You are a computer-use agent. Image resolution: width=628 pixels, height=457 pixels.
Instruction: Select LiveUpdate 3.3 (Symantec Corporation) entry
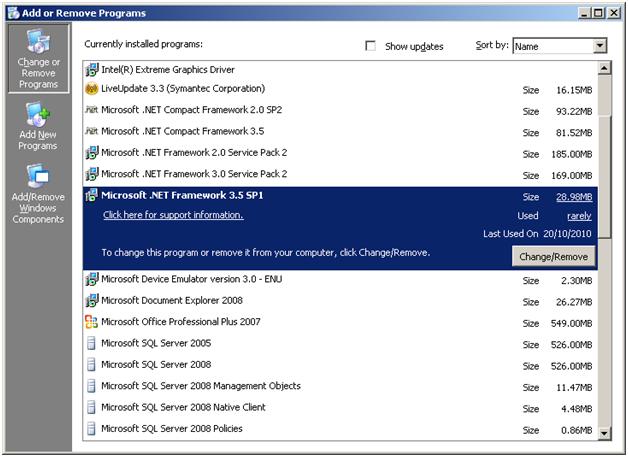point(340,89)
